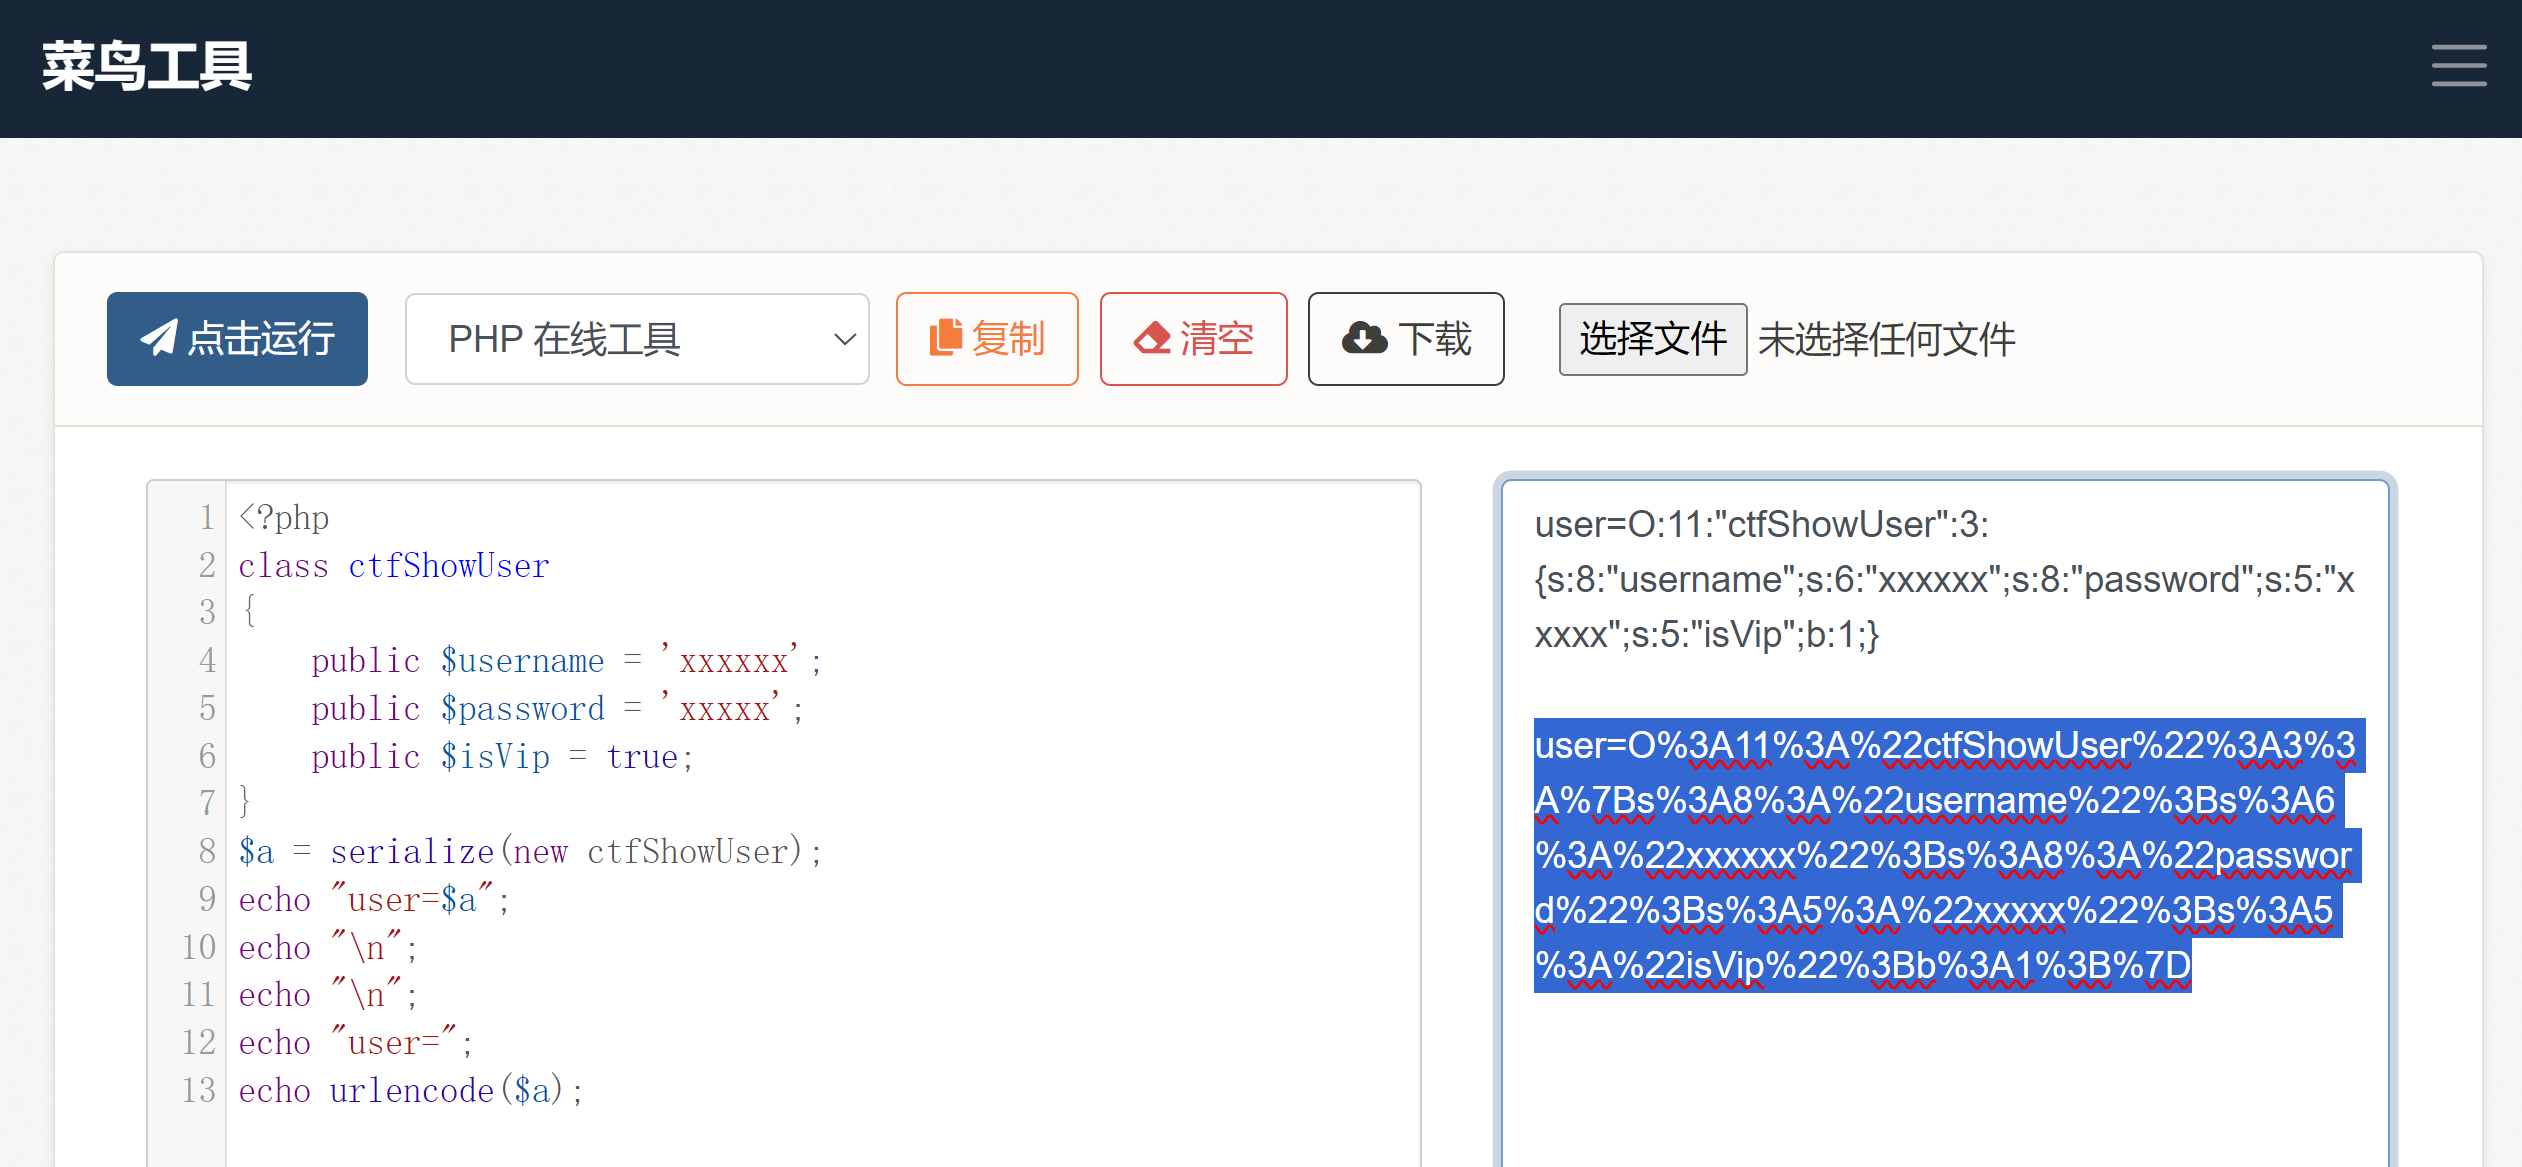2522x1167 pixels.
Task: Click the opening brace on line 3
Action: 249,611
